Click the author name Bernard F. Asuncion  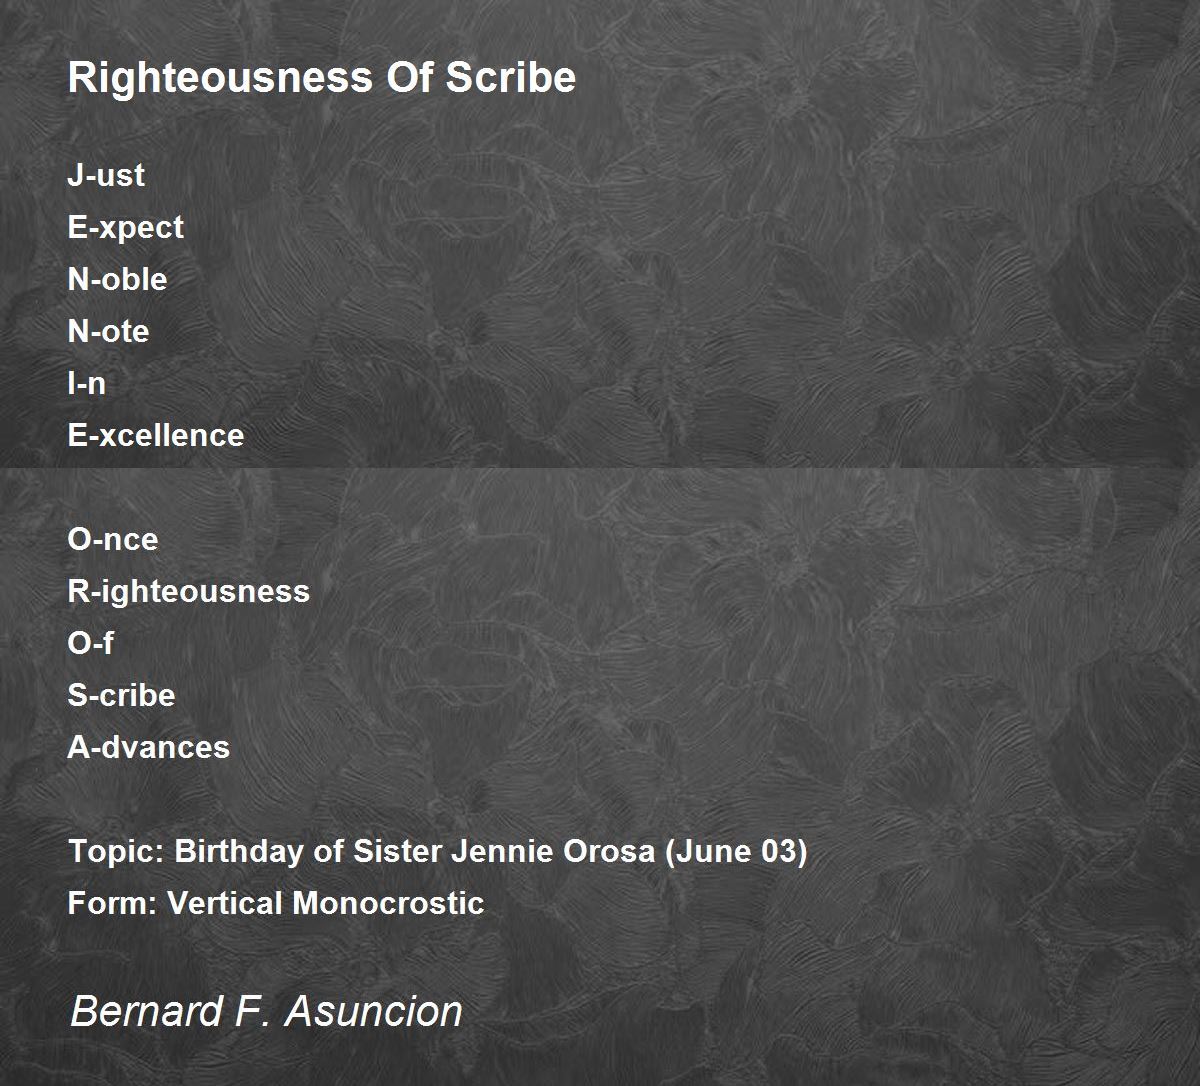[x=266, y=1011]
